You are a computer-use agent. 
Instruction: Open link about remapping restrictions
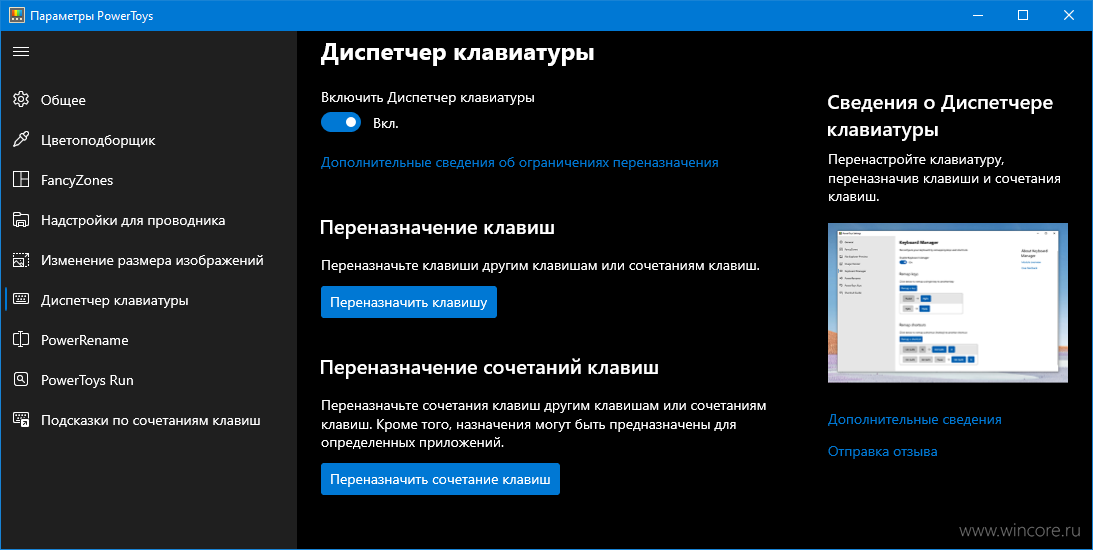coord(519,162)
